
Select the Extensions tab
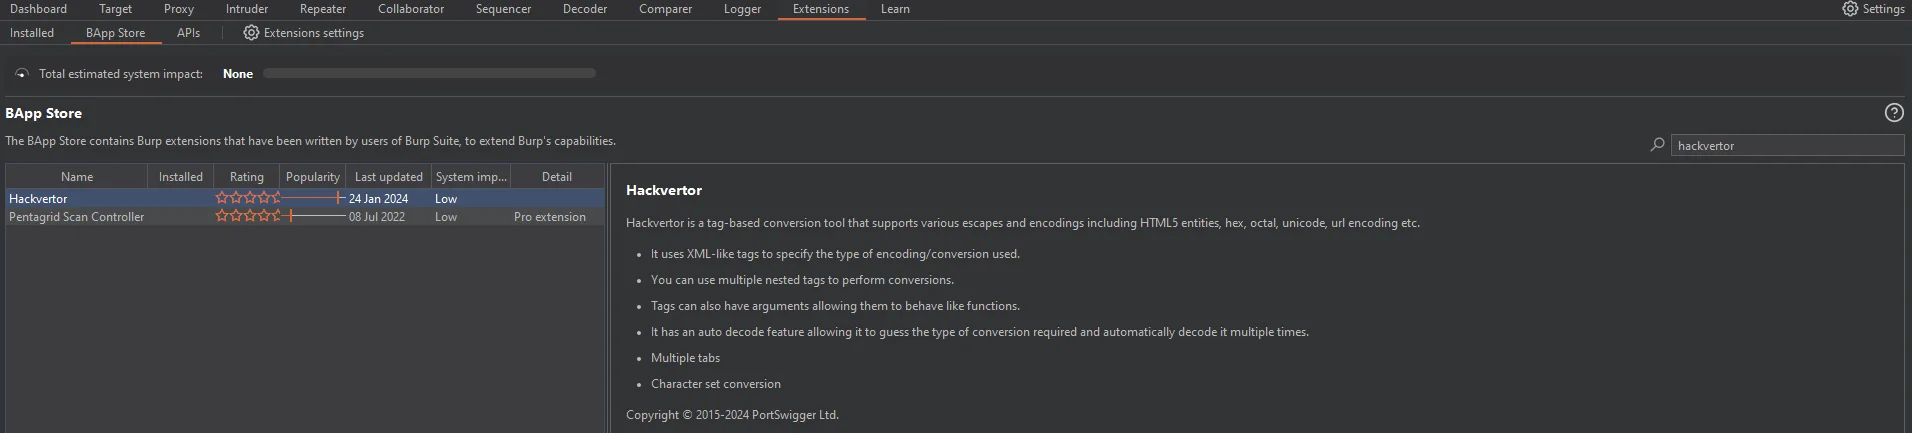coord(821,9)
